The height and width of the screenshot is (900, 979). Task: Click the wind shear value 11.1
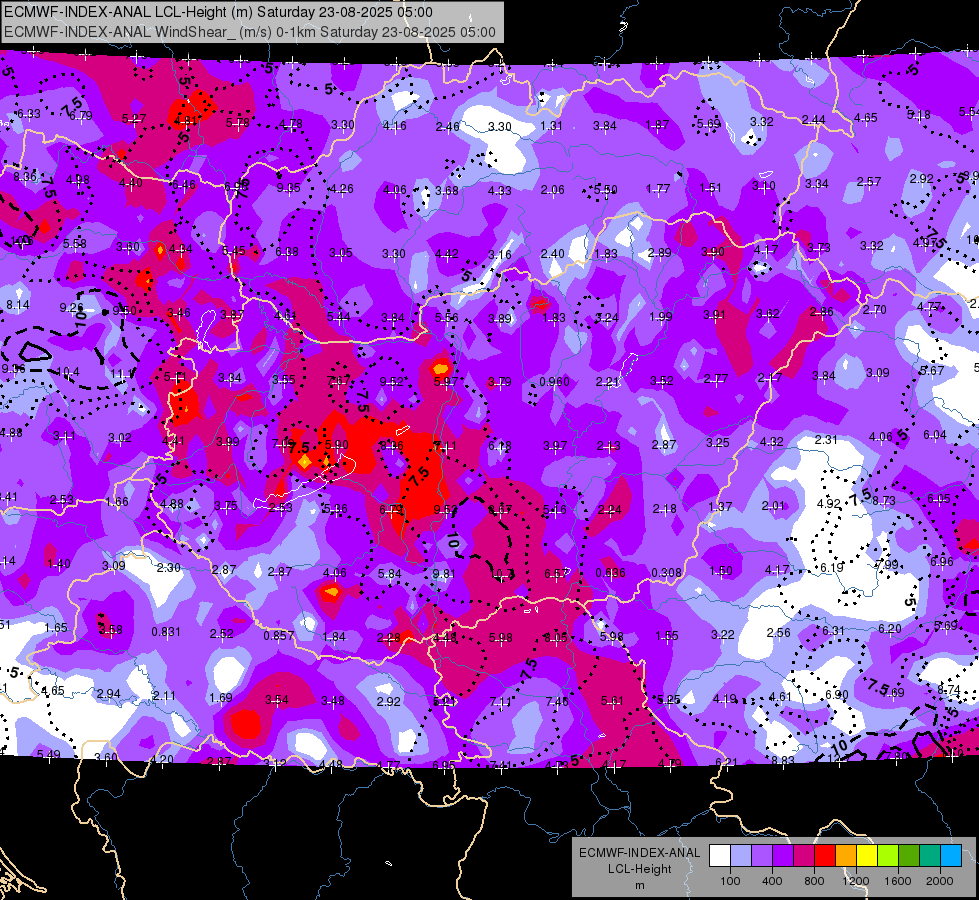(x=122, y=373)
